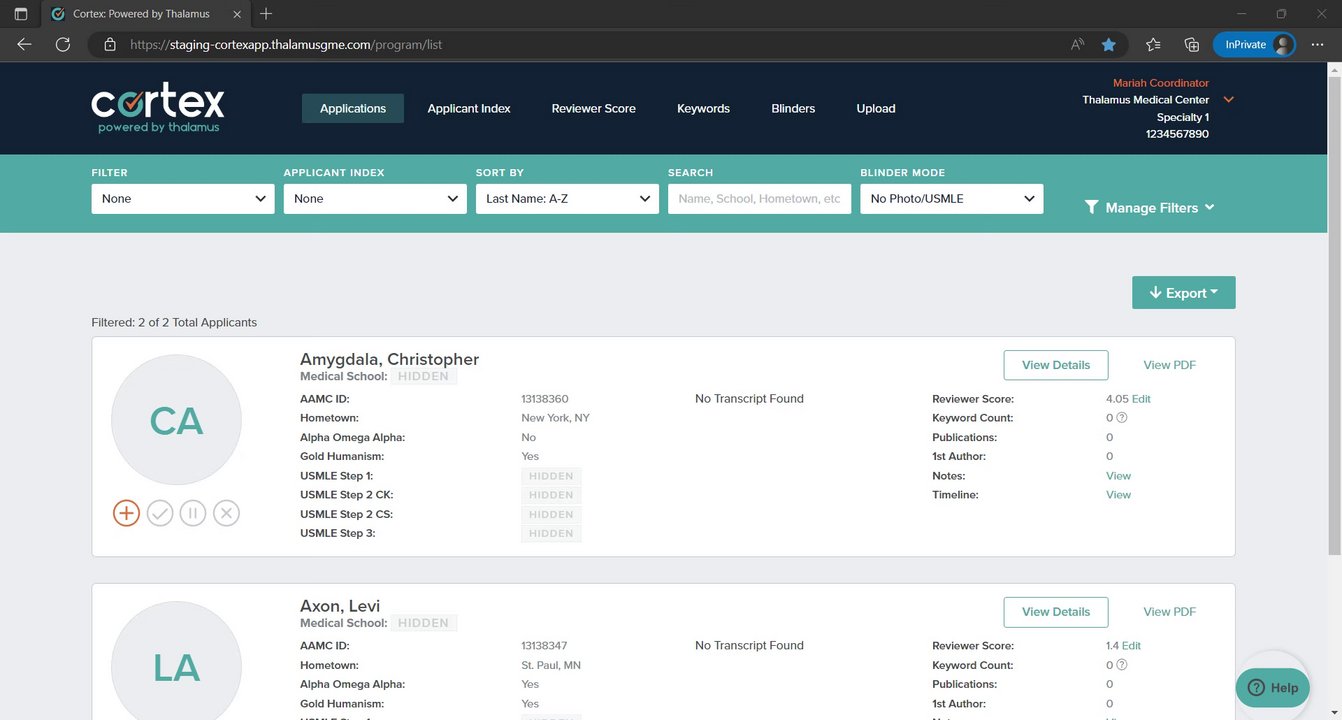Screen dimensions: 1342x720
Task: Click the orange plus status icon for Amygdala
Action: pos(126,513)
